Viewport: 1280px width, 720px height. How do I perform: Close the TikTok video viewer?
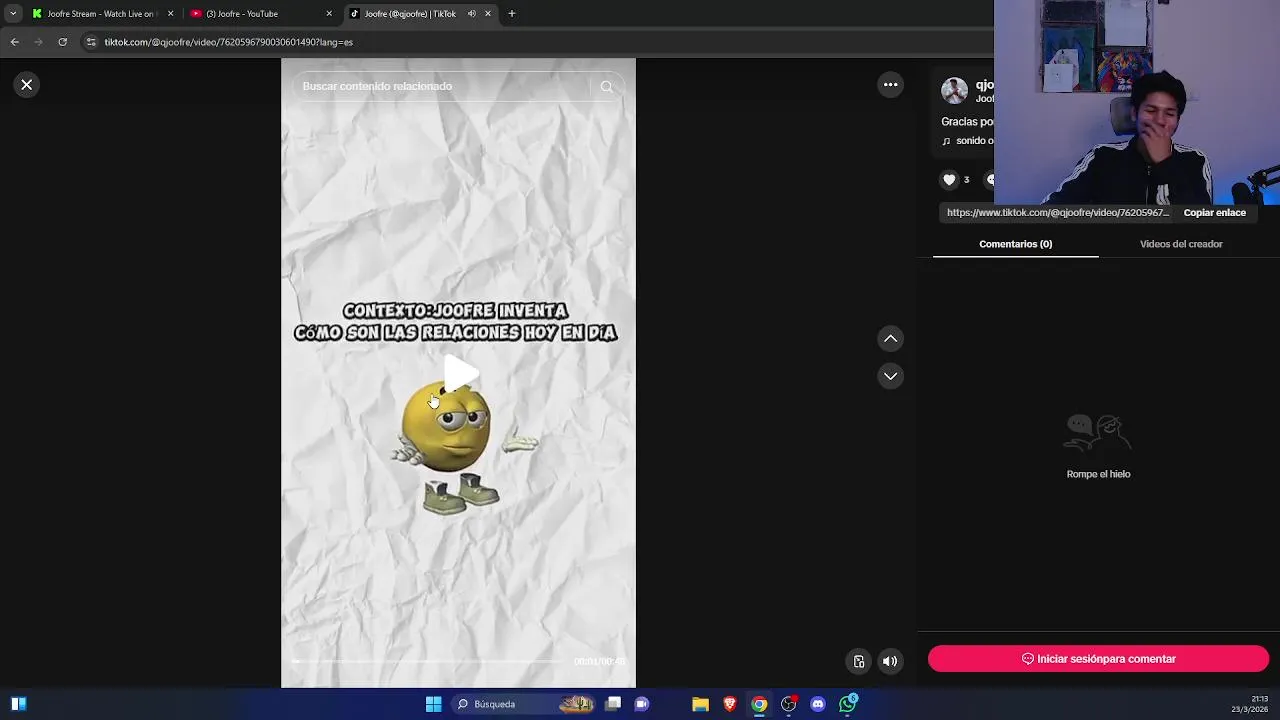point(27,85)
